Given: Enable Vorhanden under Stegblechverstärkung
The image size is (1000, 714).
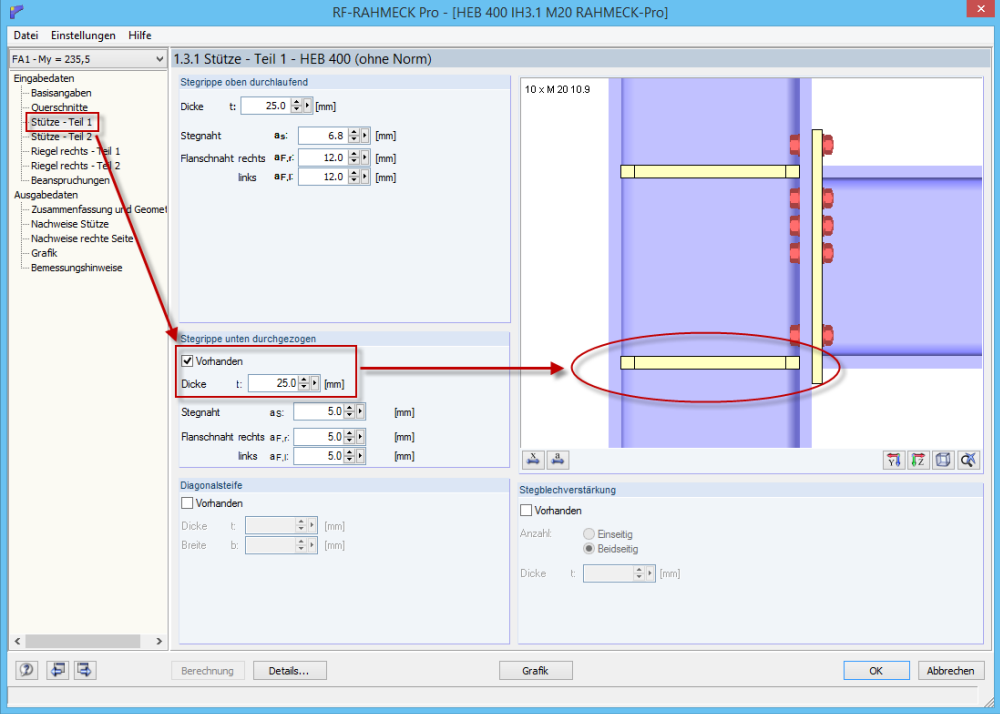Looking at the screenshot, I should click(x=525, y=510).
